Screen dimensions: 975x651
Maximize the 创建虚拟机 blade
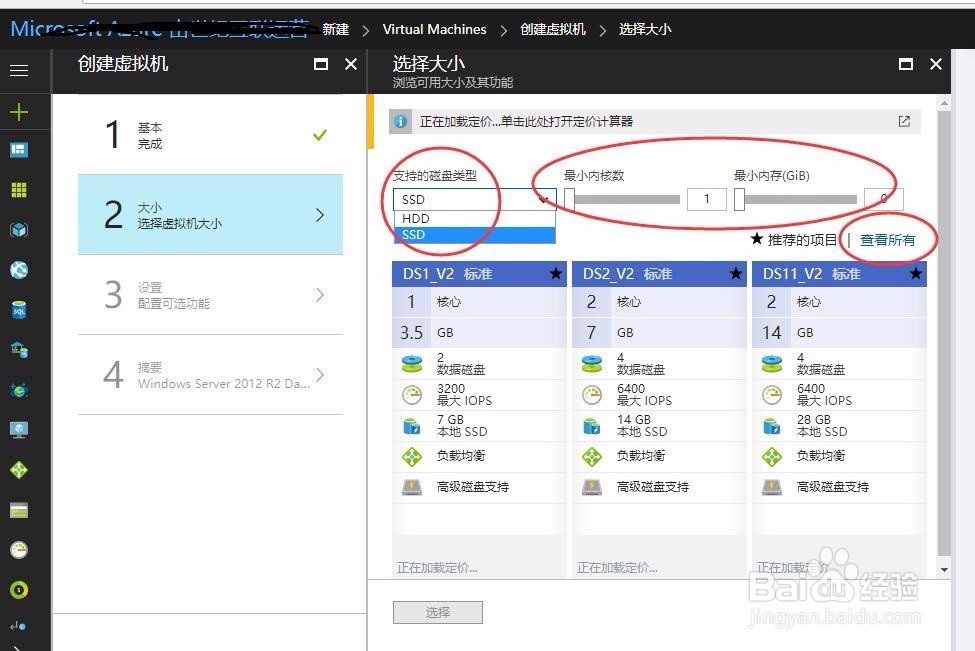pyautogui.click(x=321, y=64)
